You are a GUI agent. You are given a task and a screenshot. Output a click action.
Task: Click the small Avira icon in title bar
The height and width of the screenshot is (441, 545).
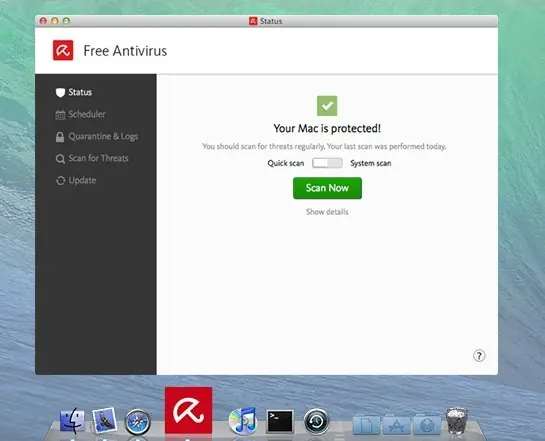[253, 21]
